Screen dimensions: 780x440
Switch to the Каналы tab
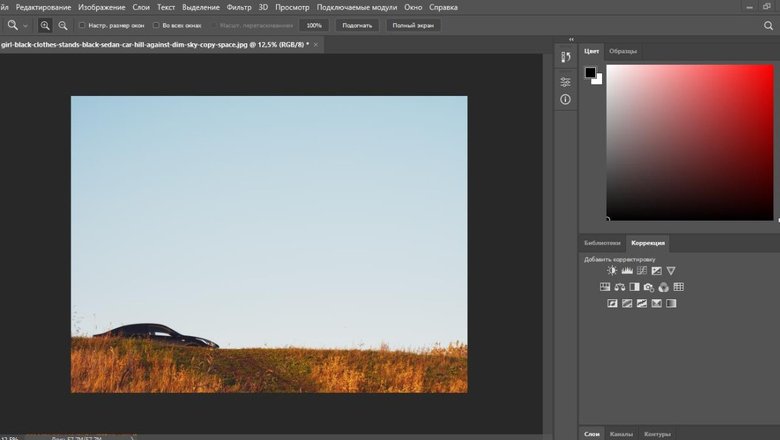(621, 434)
